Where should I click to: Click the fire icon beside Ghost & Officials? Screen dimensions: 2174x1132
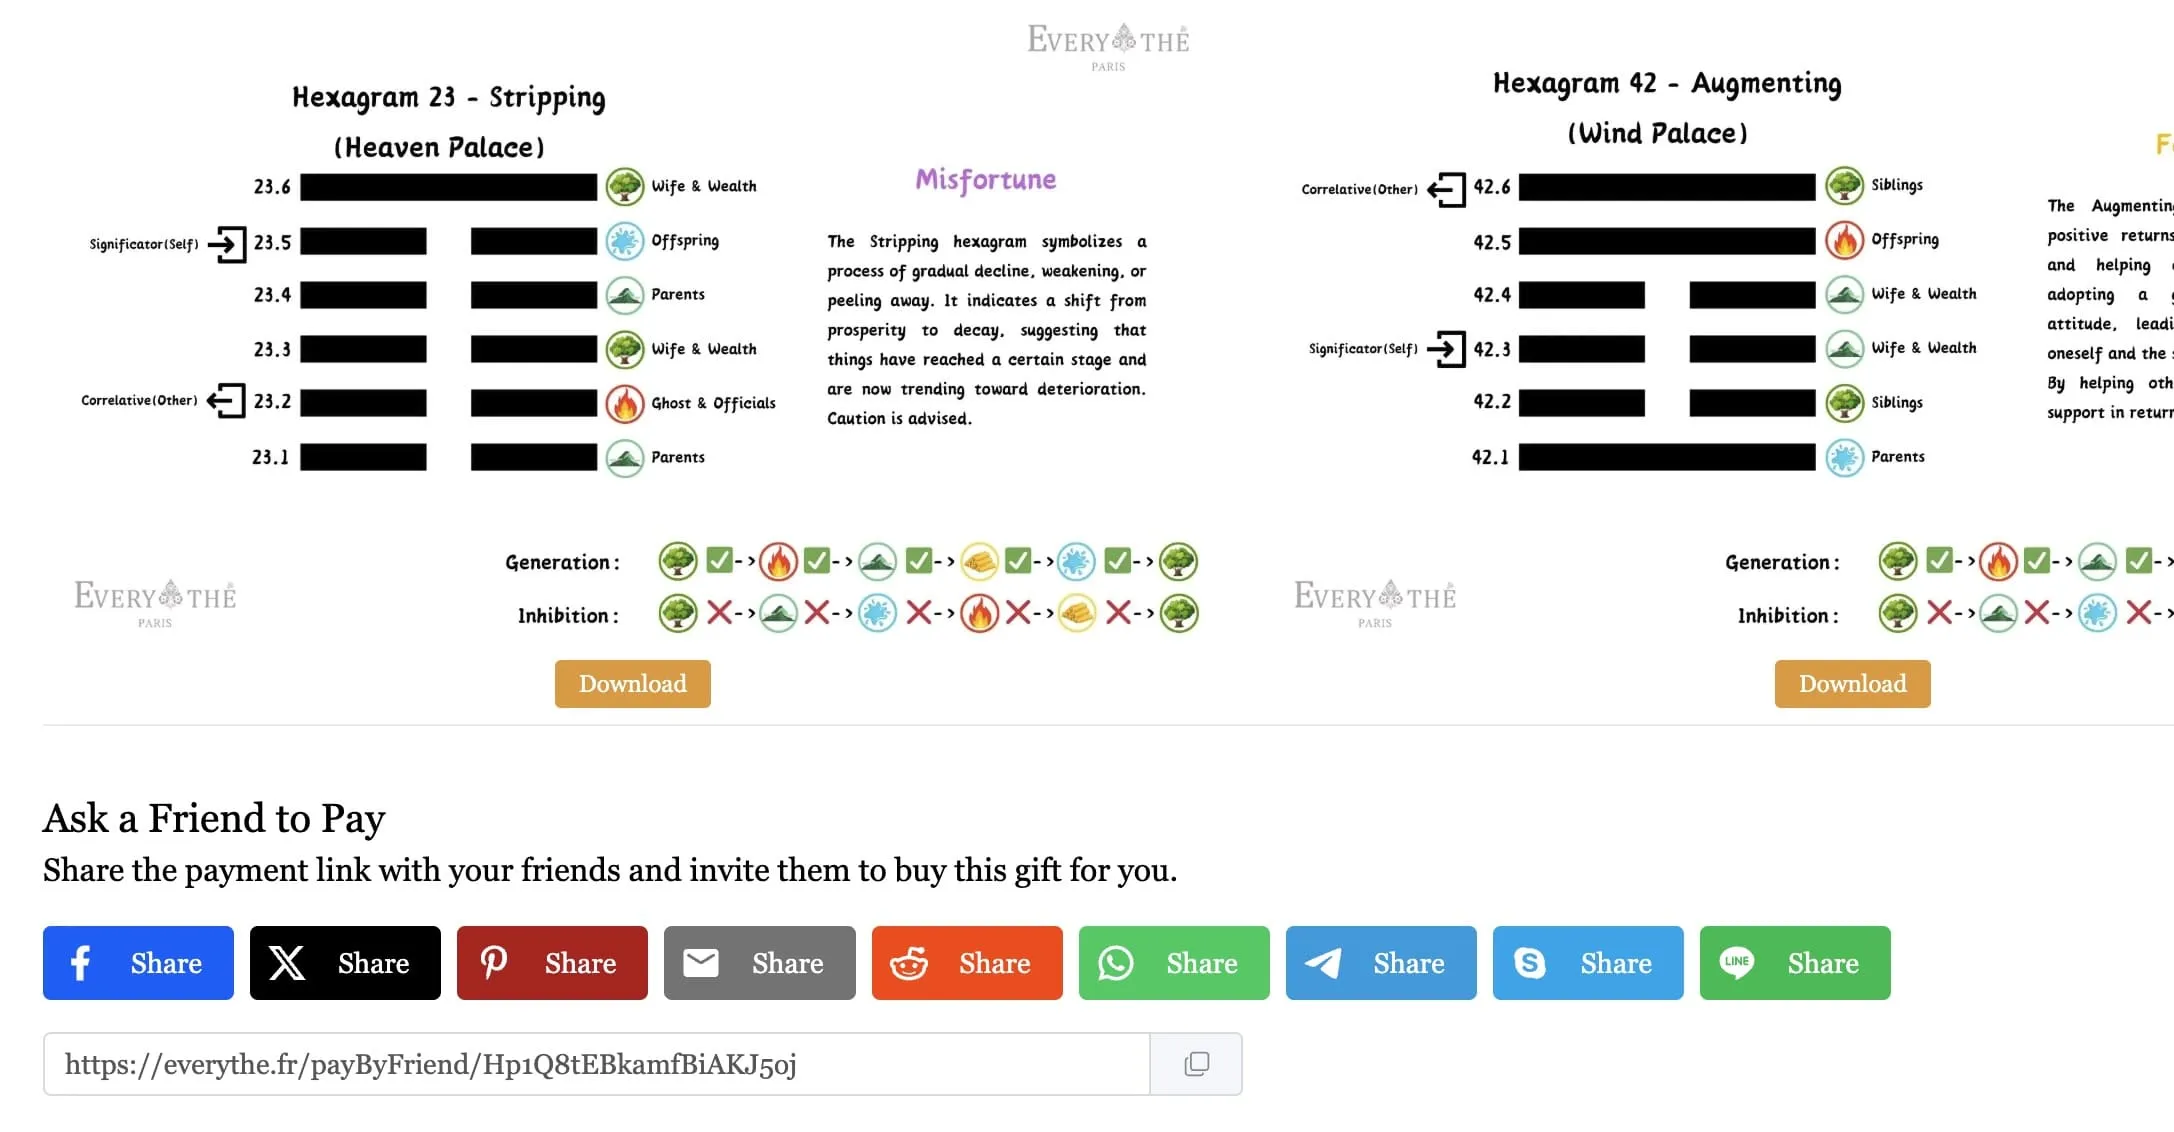point(624,403)
